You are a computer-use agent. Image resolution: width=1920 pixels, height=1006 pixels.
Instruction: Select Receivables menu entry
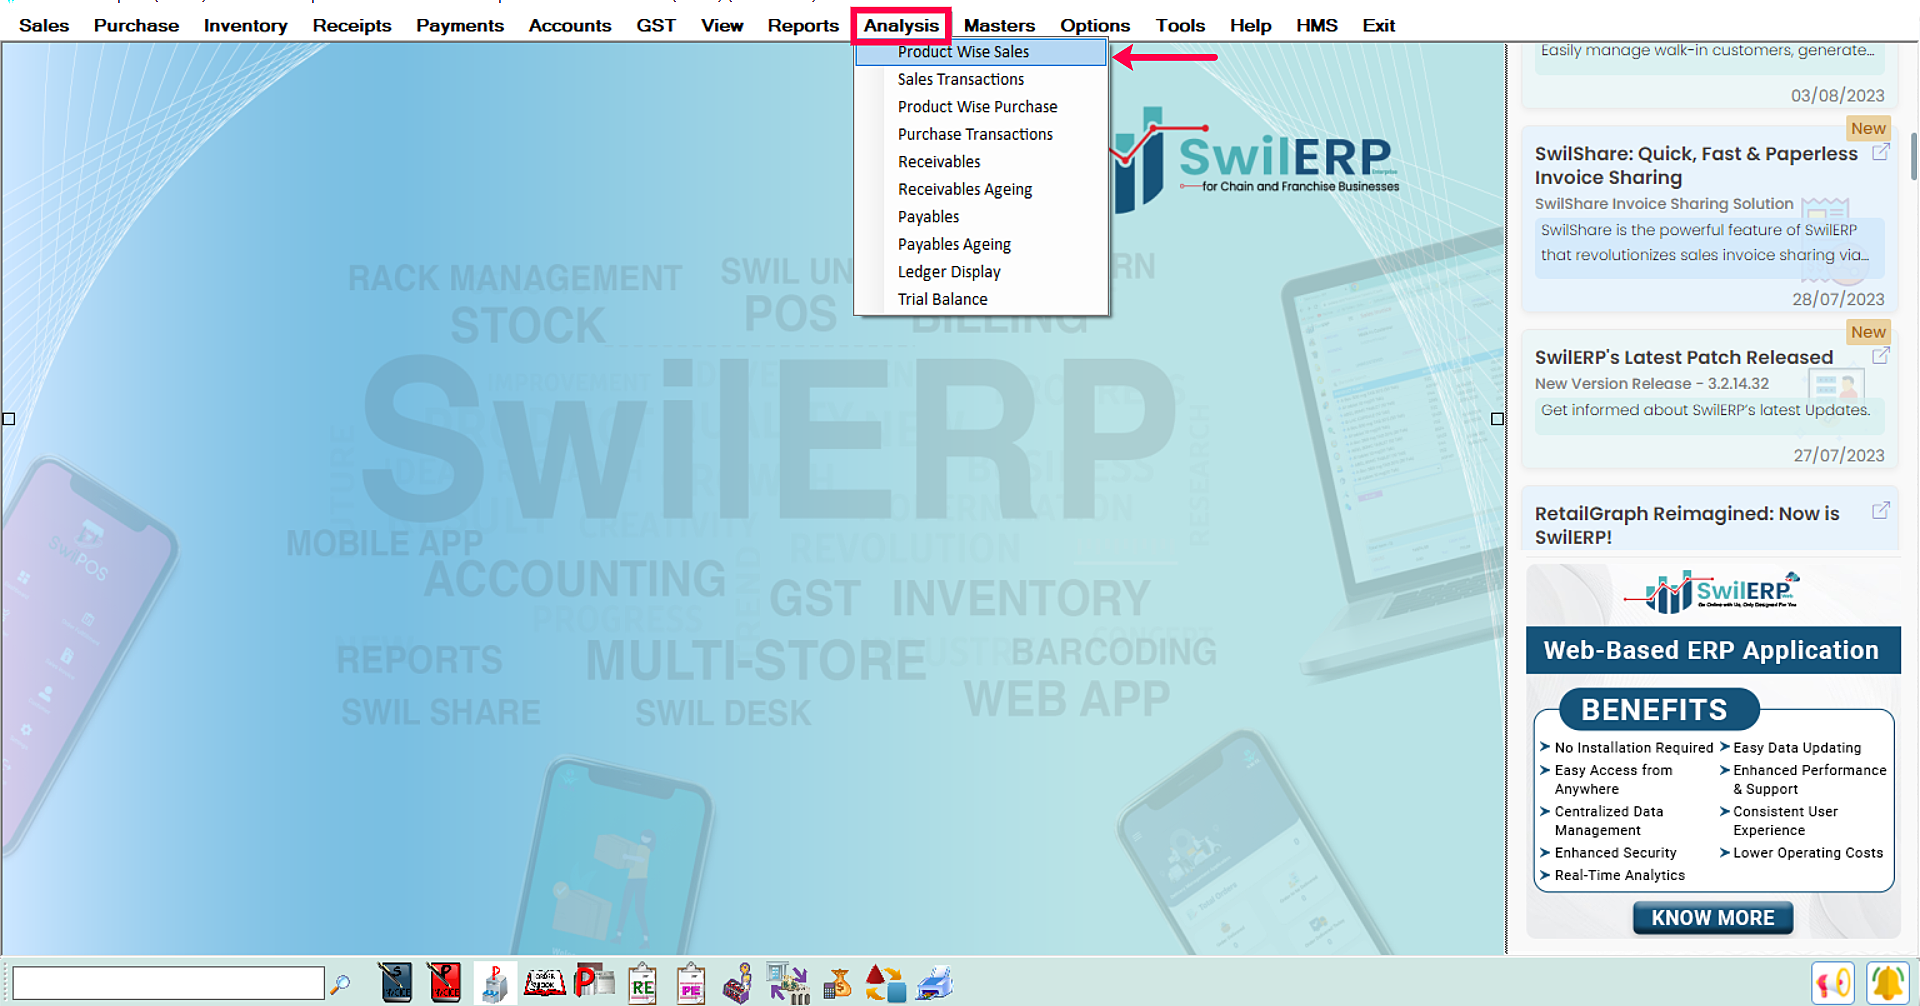click(x=981, y=162)
